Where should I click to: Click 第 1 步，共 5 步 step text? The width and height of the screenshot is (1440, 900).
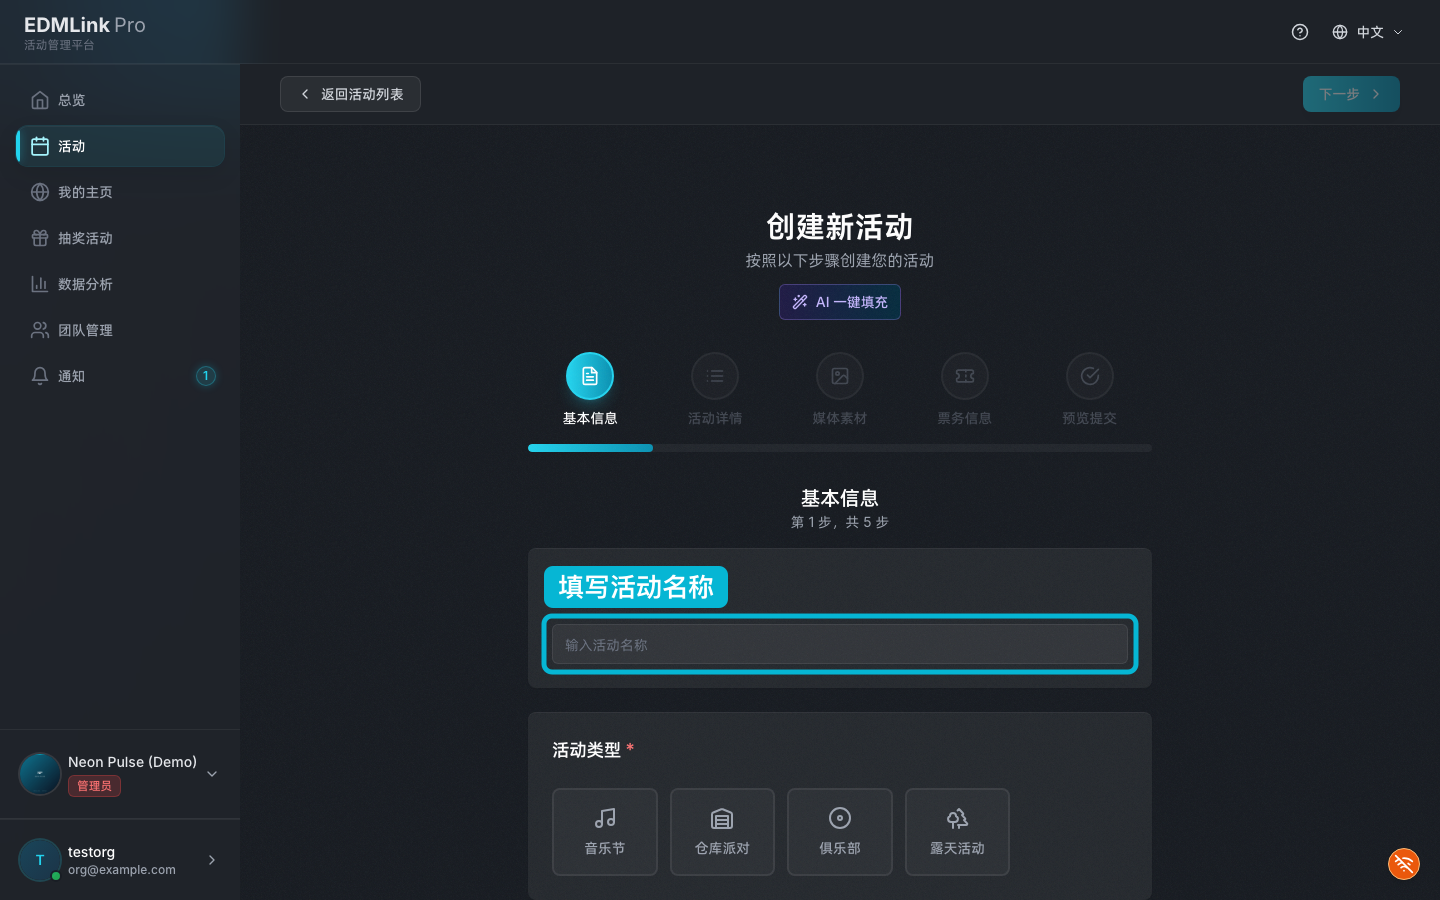[x=840, y=522]
